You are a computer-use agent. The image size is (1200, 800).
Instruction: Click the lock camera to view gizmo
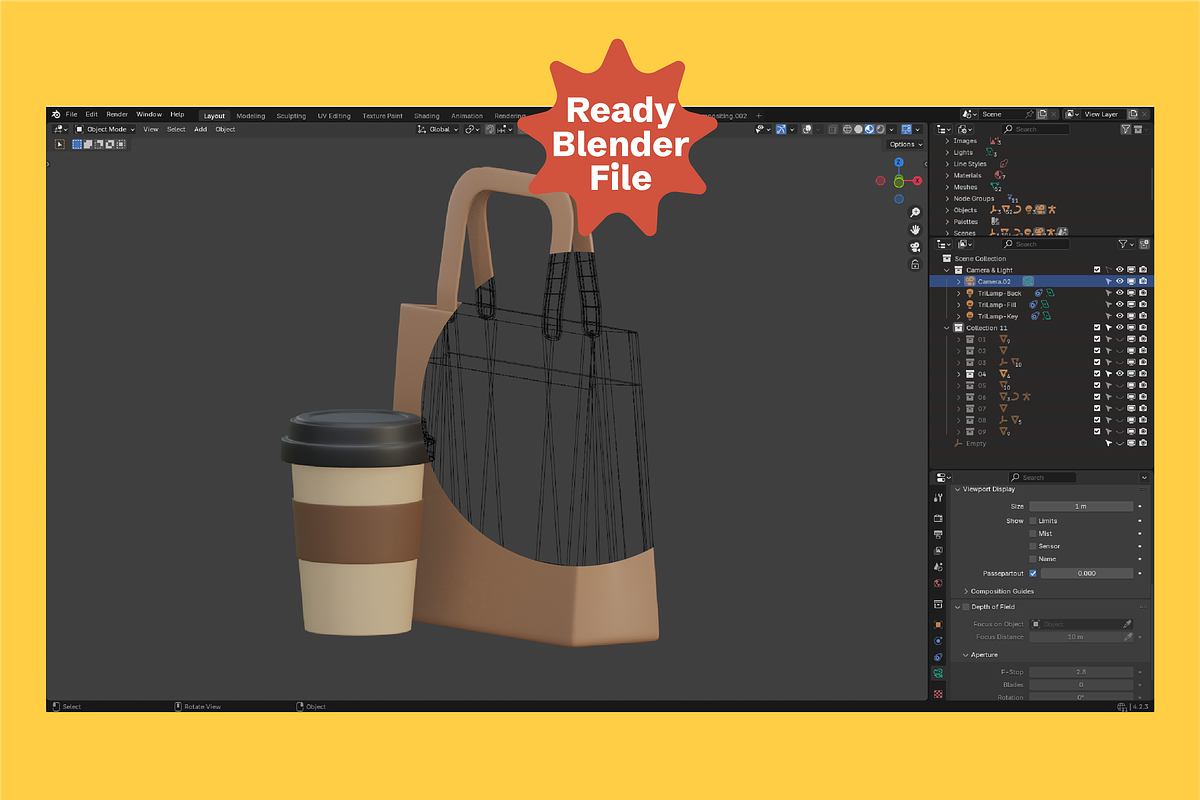click(x=915, y=264)
